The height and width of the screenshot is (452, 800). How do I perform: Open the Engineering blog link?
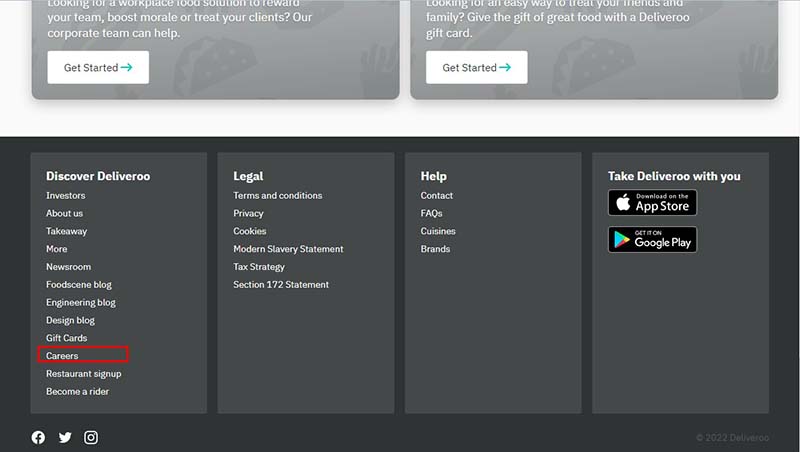[x=81, y=303]
